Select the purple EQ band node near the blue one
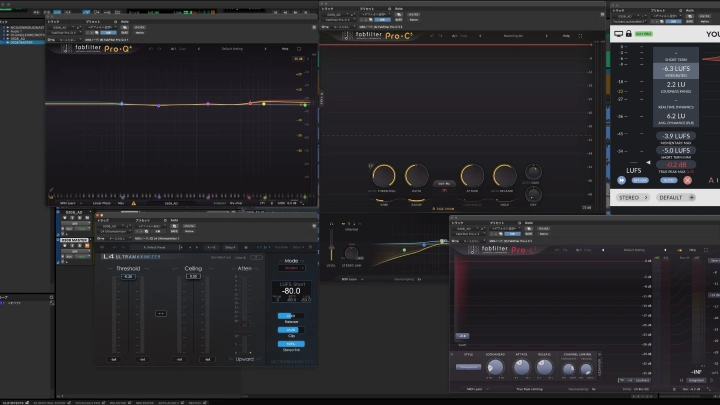Image resolution: width=720 pixels, height=405 pixels. tap(159, 106)
